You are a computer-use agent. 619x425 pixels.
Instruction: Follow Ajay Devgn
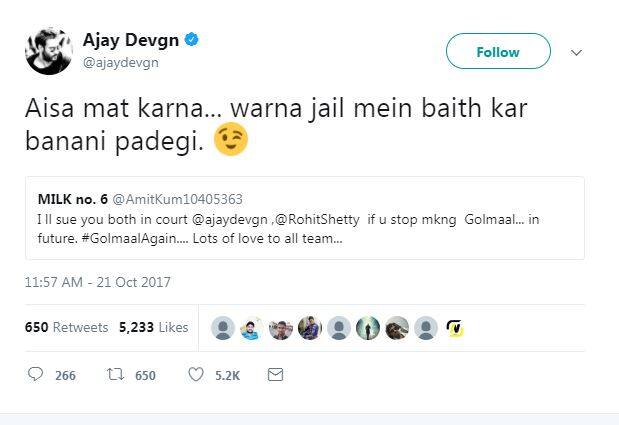pos(497,52)
